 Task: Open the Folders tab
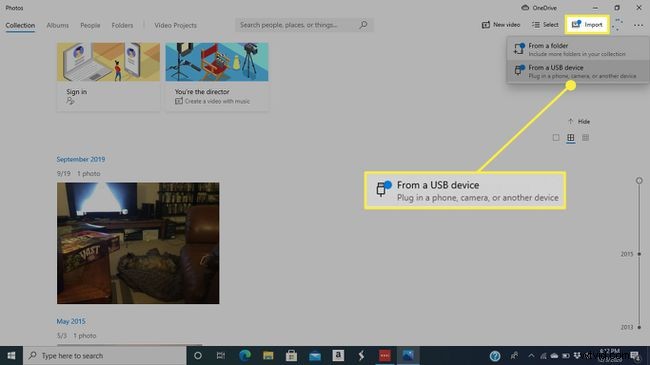(122, 25)
